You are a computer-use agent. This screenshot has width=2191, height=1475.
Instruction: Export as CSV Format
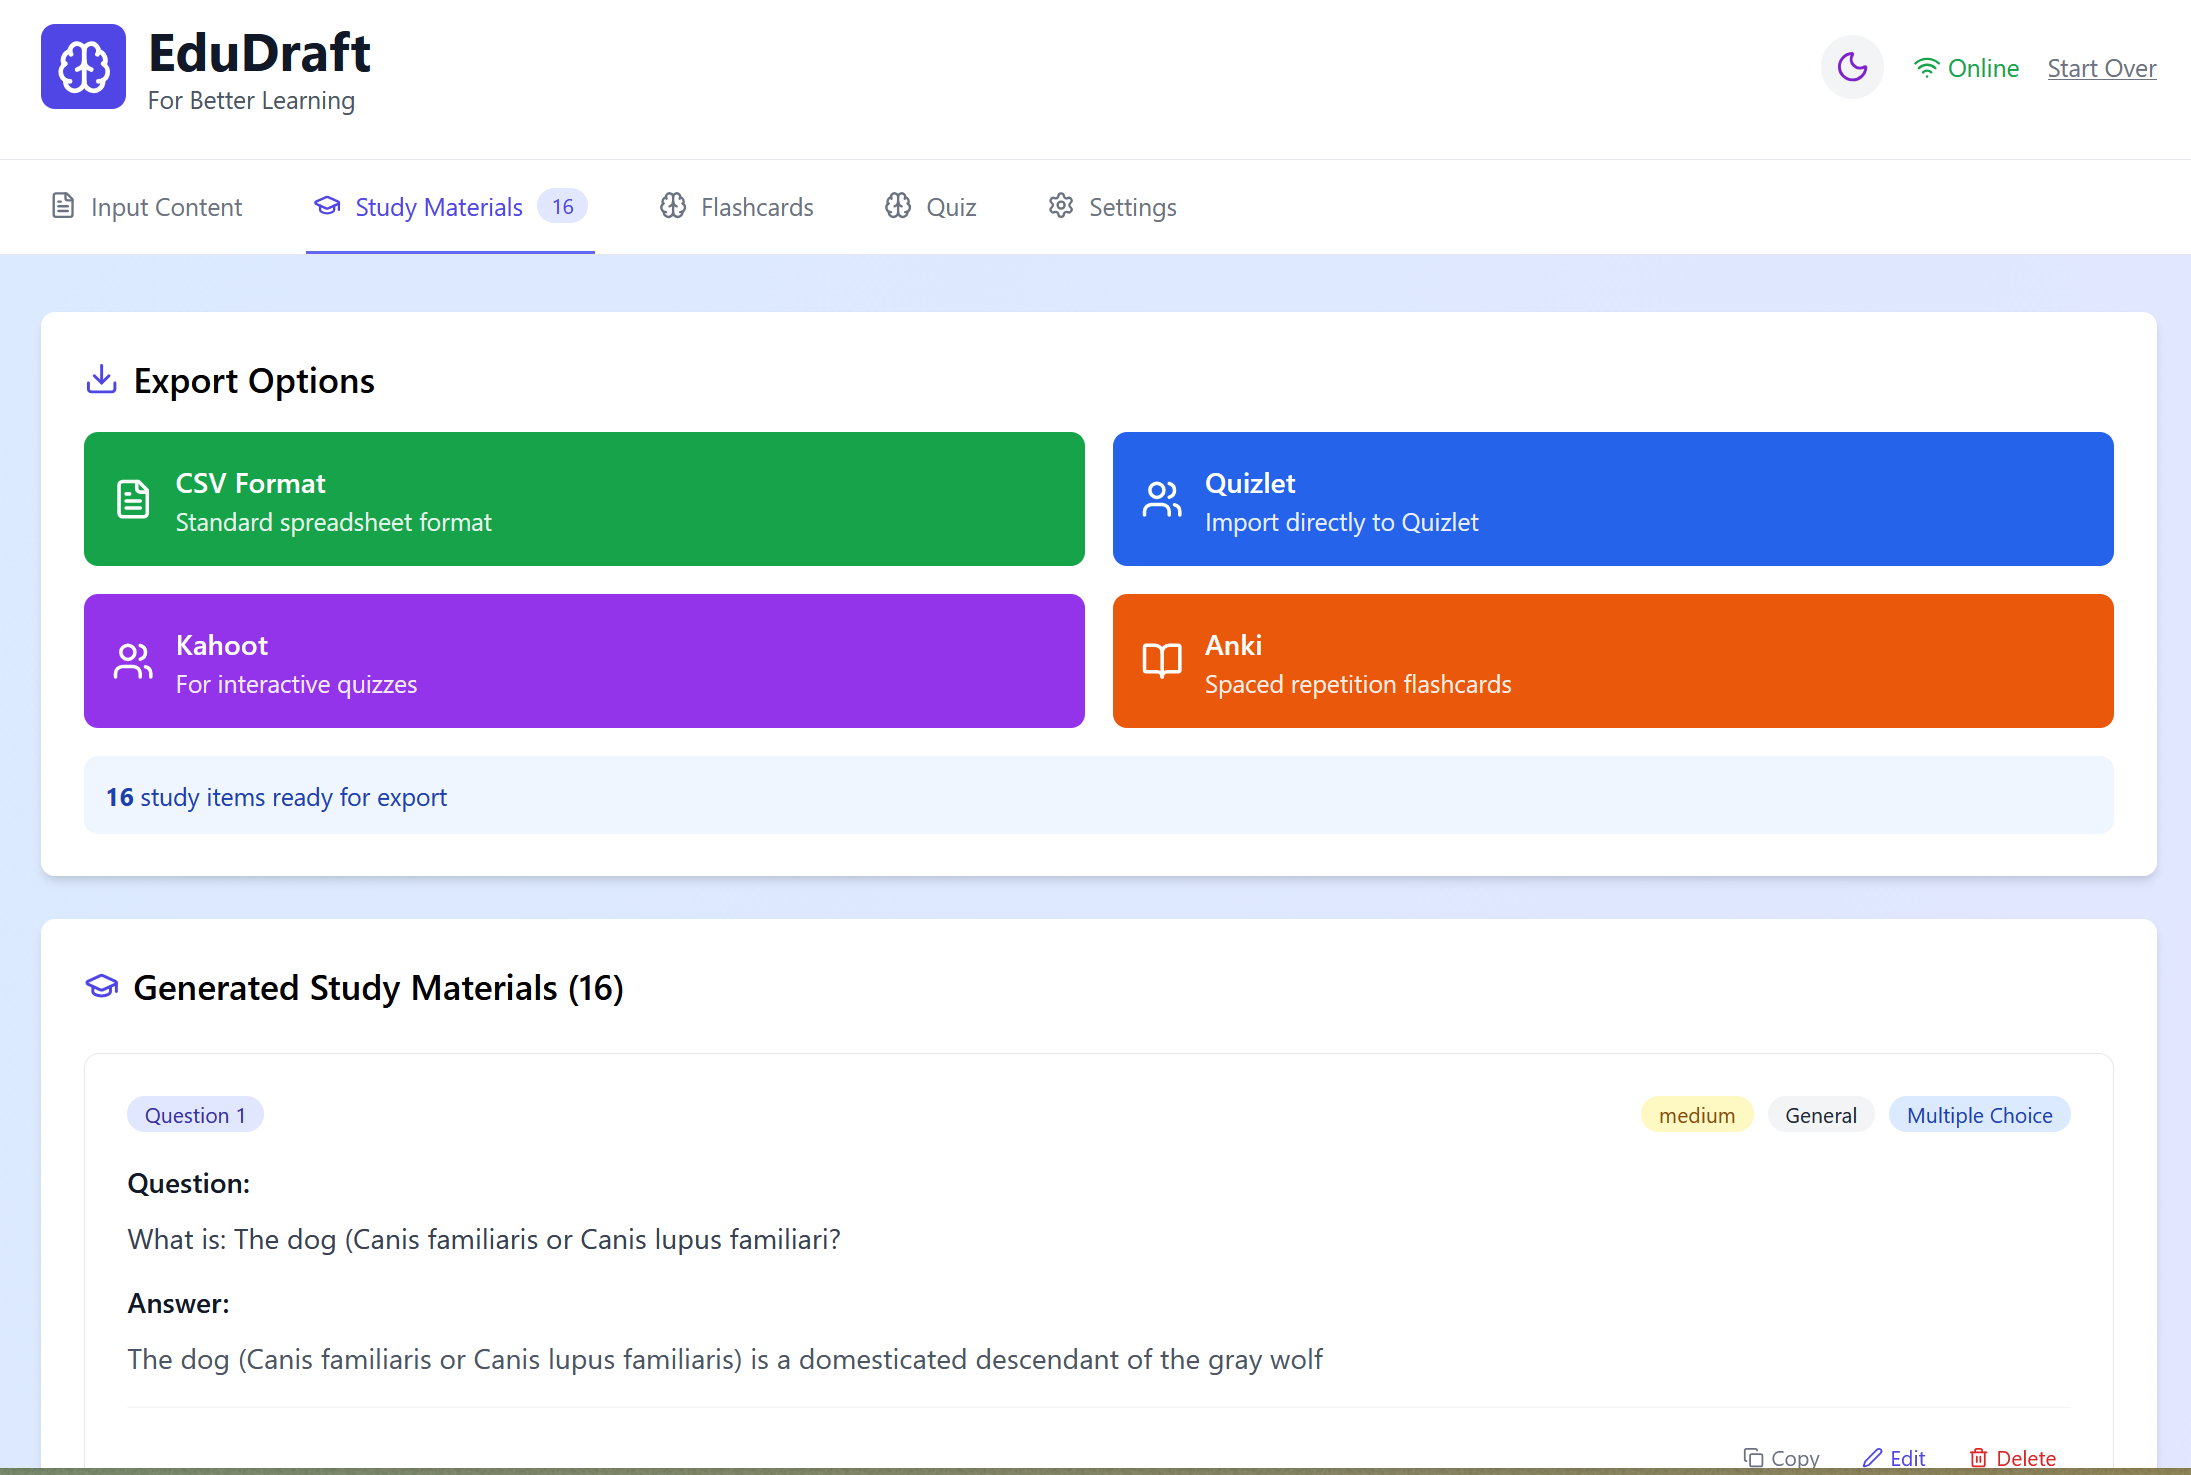[x=584, y=499]
